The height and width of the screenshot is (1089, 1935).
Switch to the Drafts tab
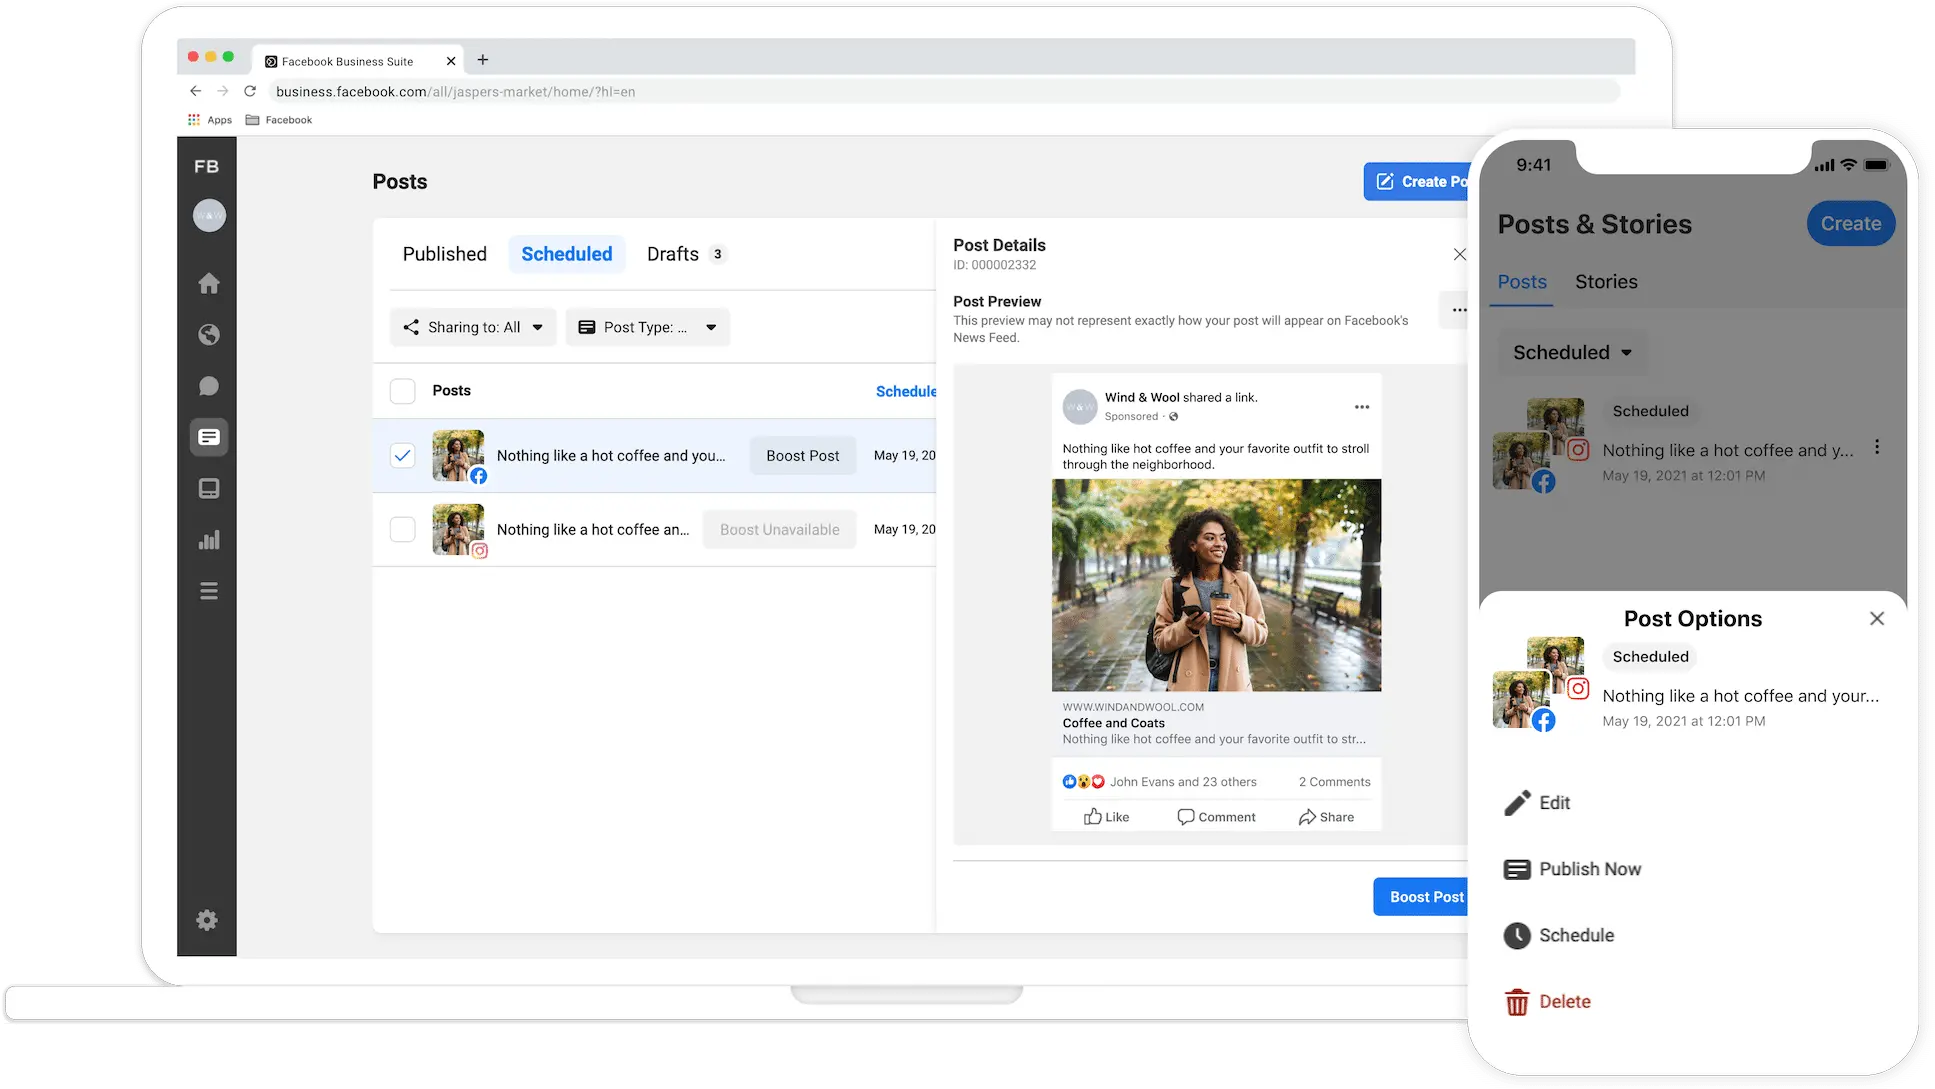click(686, 254)
